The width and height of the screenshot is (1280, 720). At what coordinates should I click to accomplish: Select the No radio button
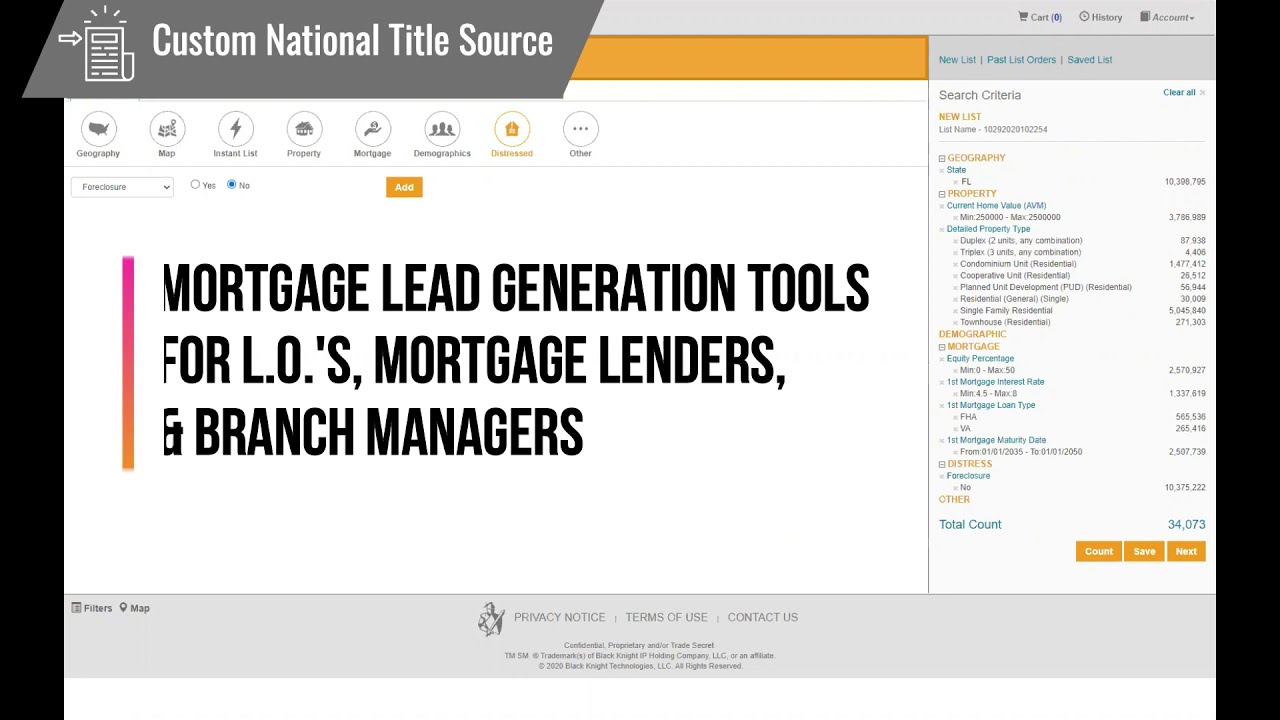232,184
